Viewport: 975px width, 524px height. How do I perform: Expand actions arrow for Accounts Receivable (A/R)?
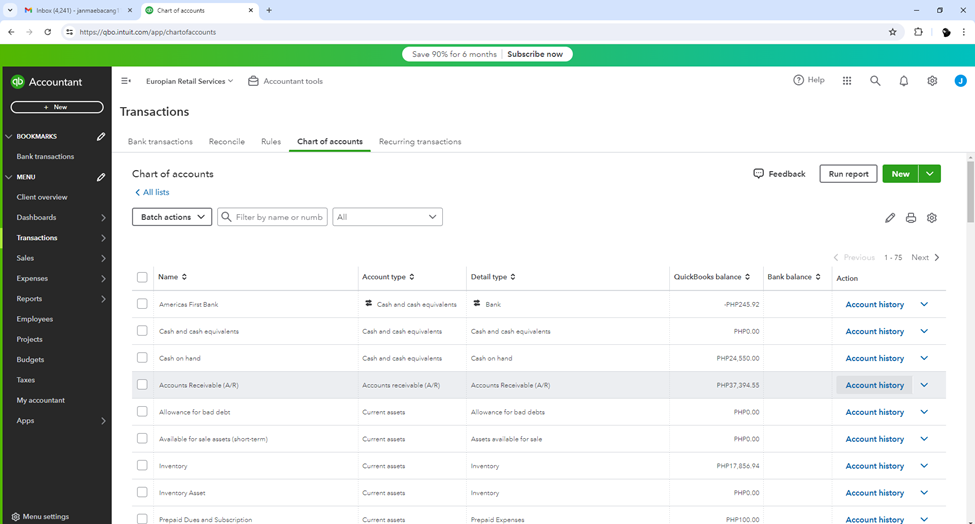click(924, 385)
